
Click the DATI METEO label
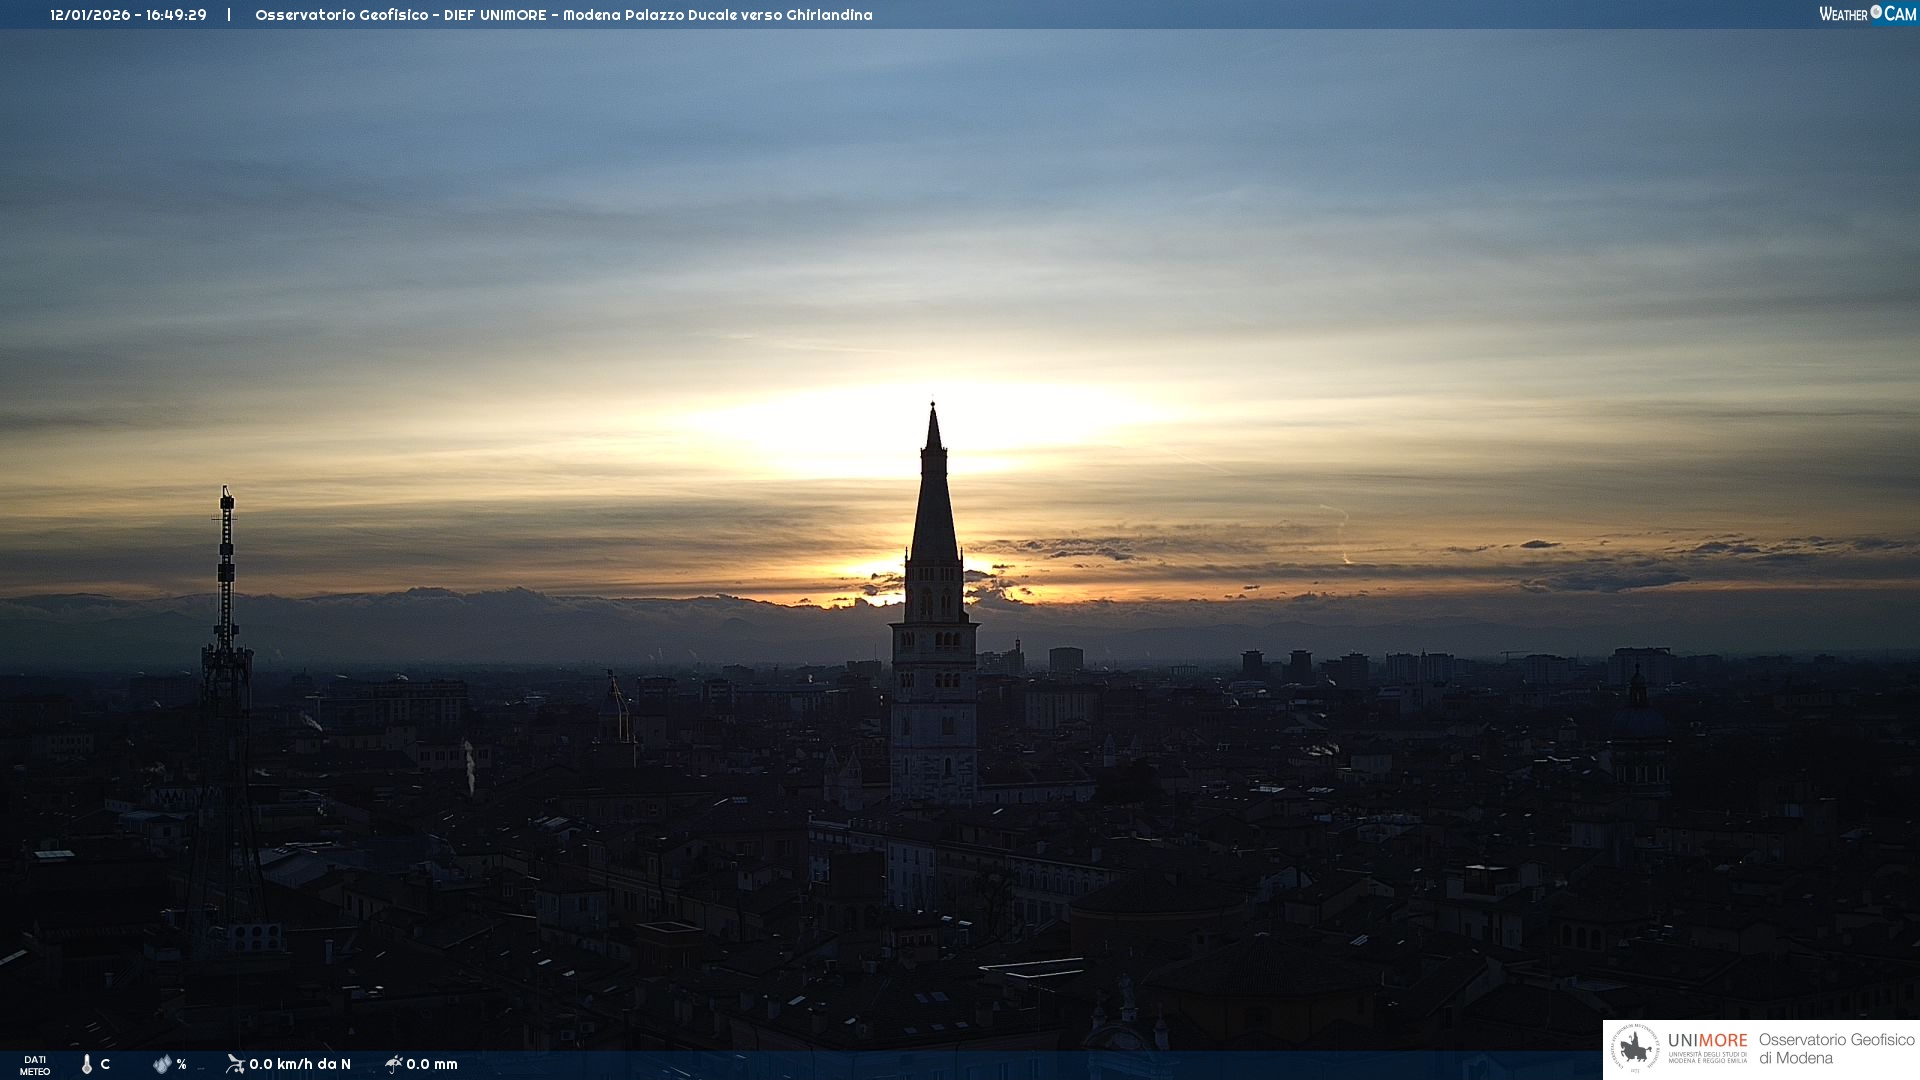(35, 1065)
